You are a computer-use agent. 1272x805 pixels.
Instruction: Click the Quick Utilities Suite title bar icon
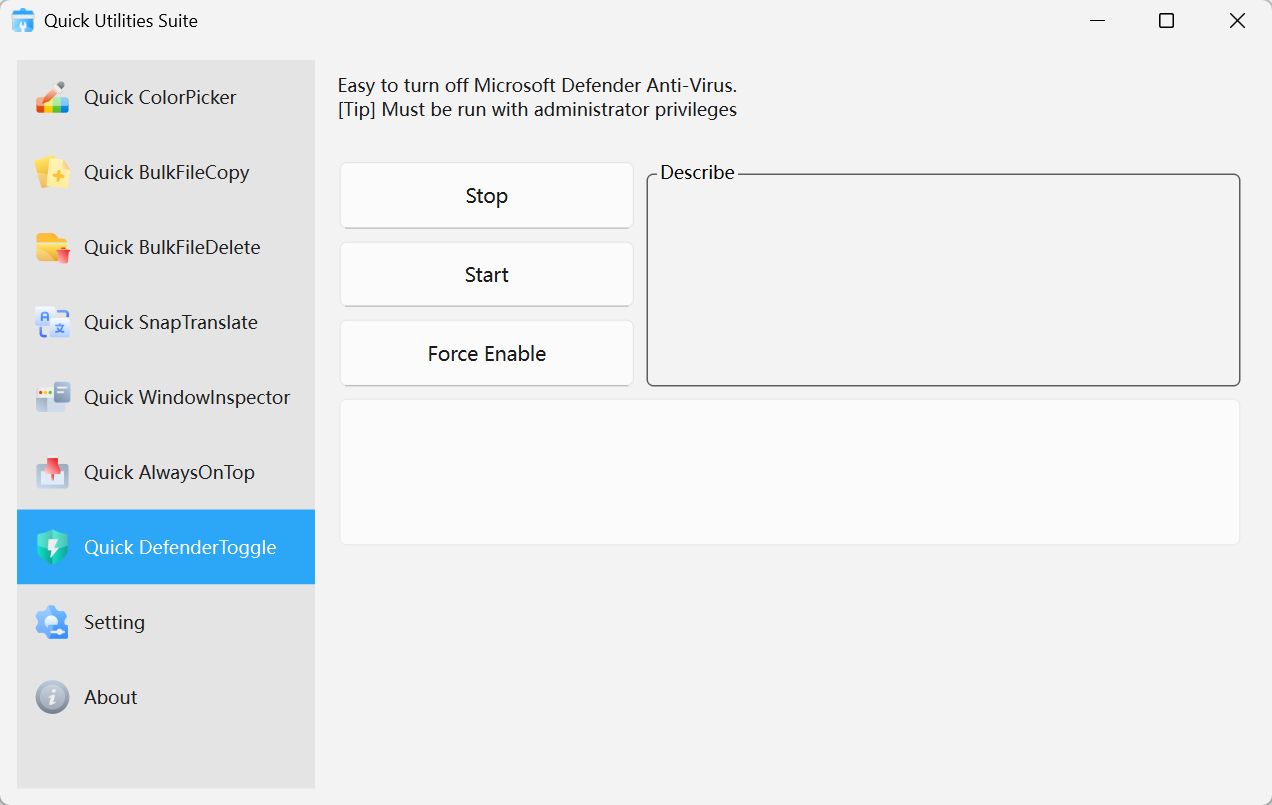[x=22, y=20]
